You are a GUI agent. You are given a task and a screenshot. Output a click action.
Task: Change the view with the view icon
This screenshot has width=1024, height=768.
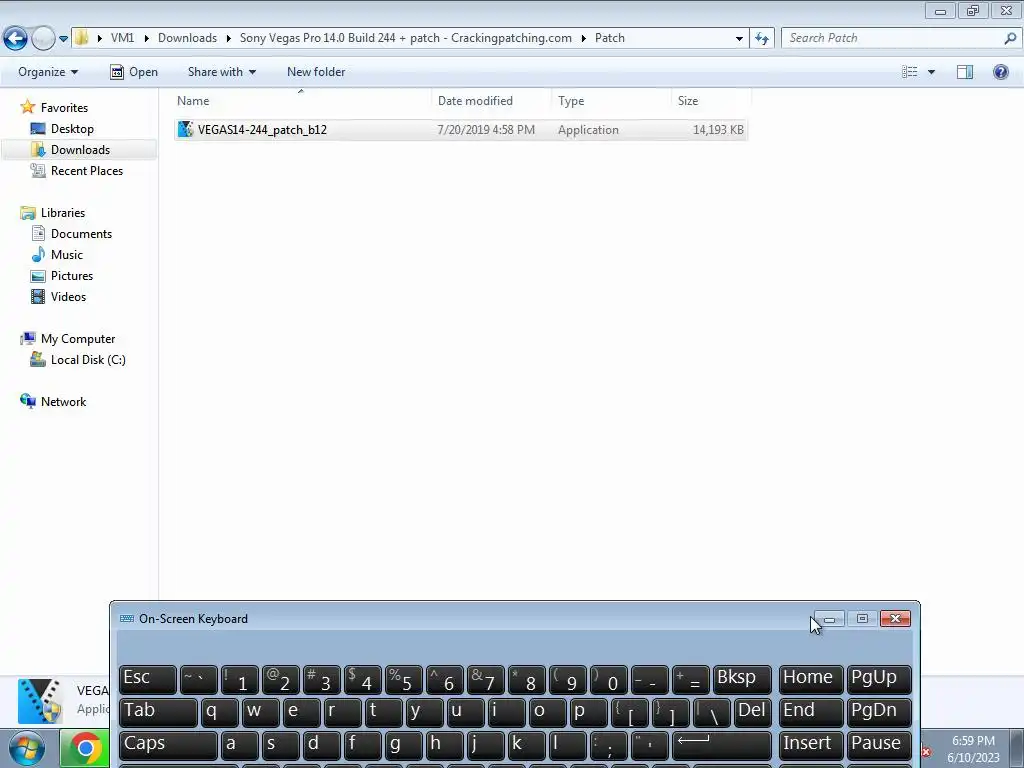[909, 72]
